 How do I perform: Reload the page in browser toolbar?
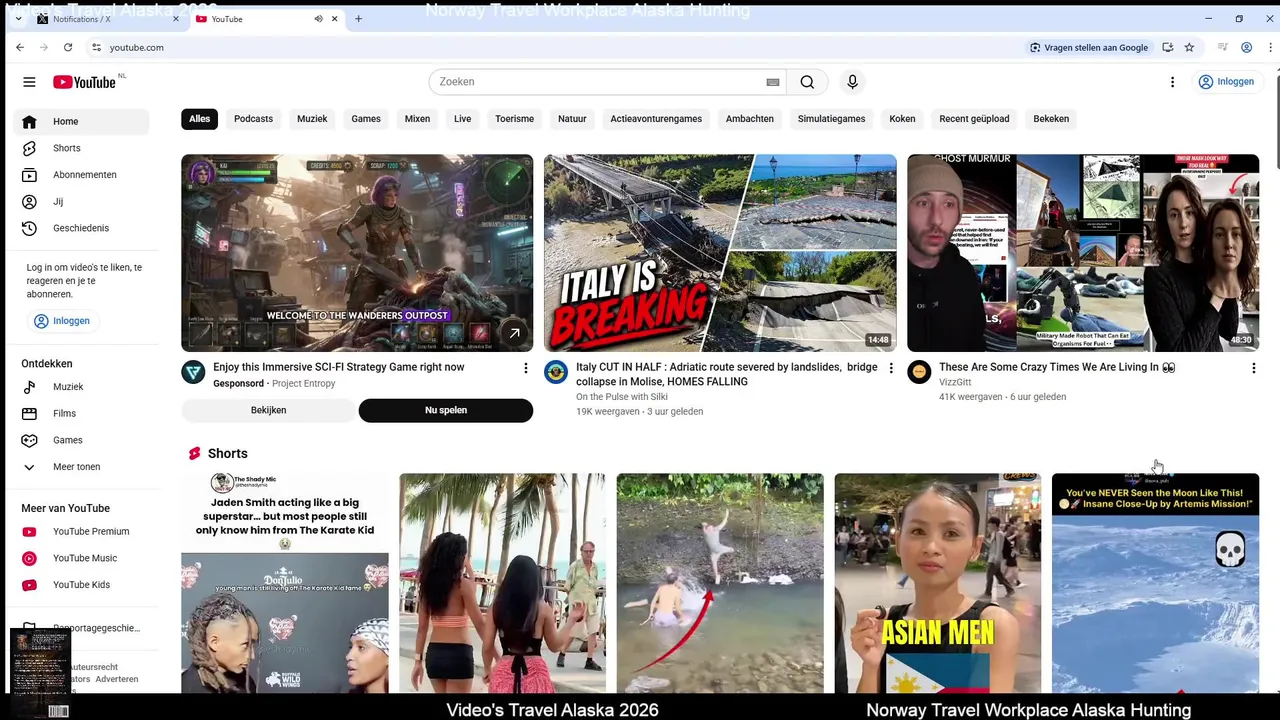tap(68, 47)
